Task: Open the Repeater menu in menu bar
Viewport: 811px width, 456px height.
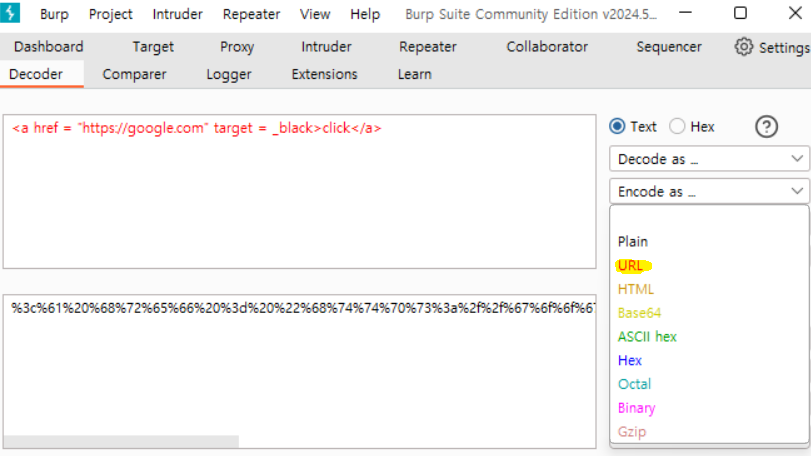Action: coord(251,14)
